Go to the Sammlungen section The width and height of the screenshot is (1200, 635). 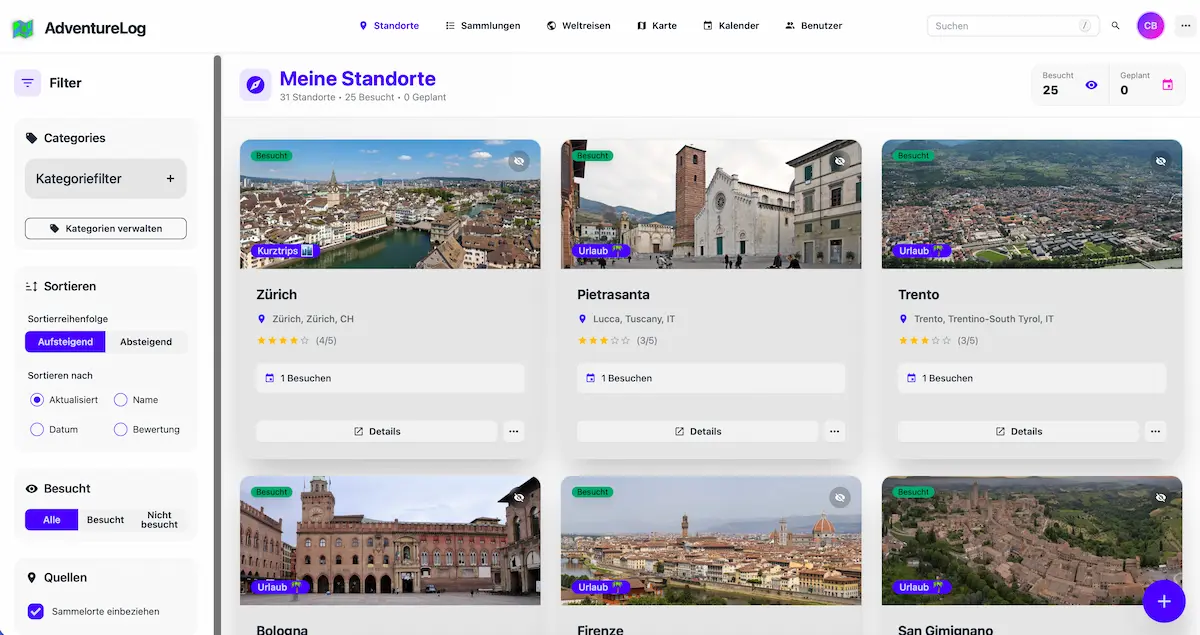(x=483, y=25)
